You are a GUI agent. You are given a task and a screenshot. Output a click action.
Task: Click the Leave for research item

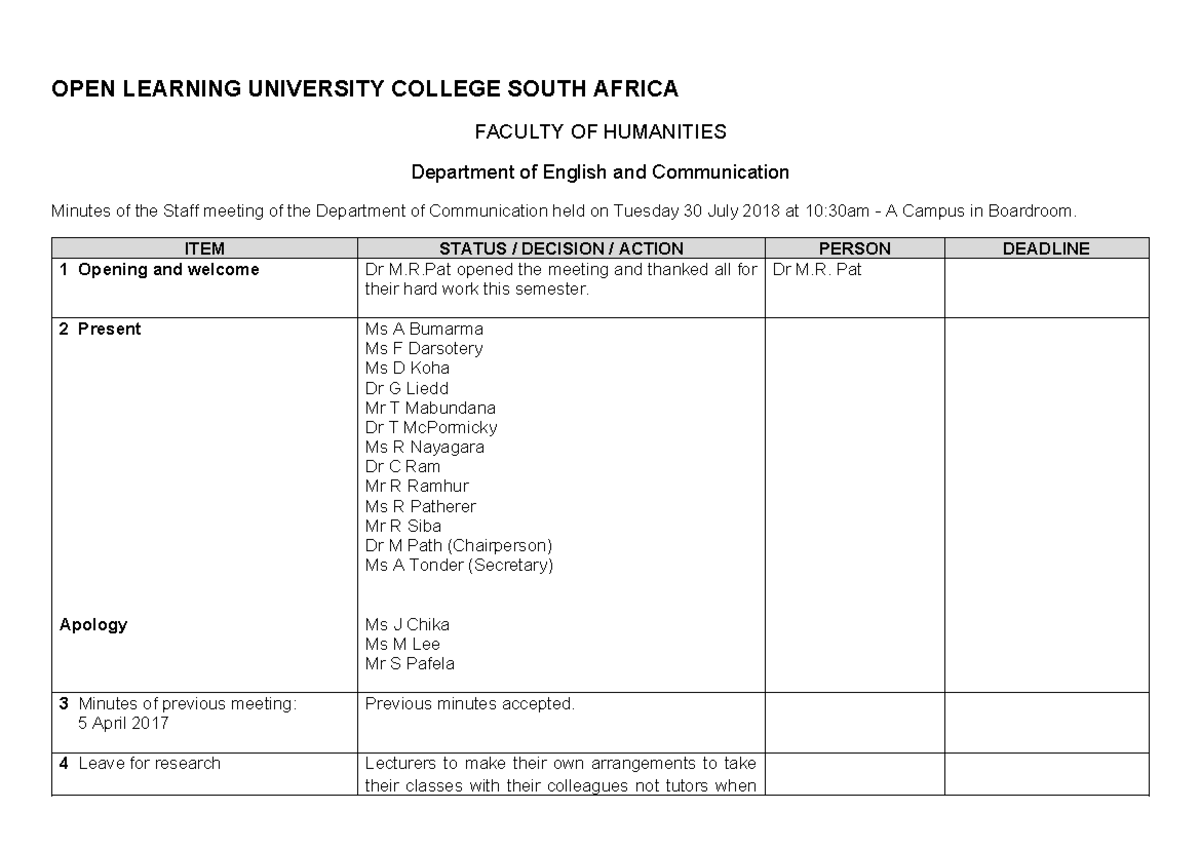pos(148,763)
